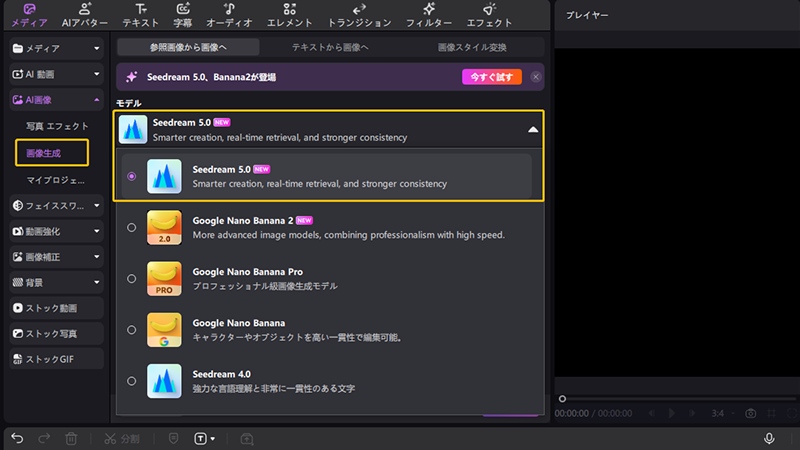Viewport: 800px width, 450px height.
Task: Open the オーディオ tab
Action: [229, 15]
